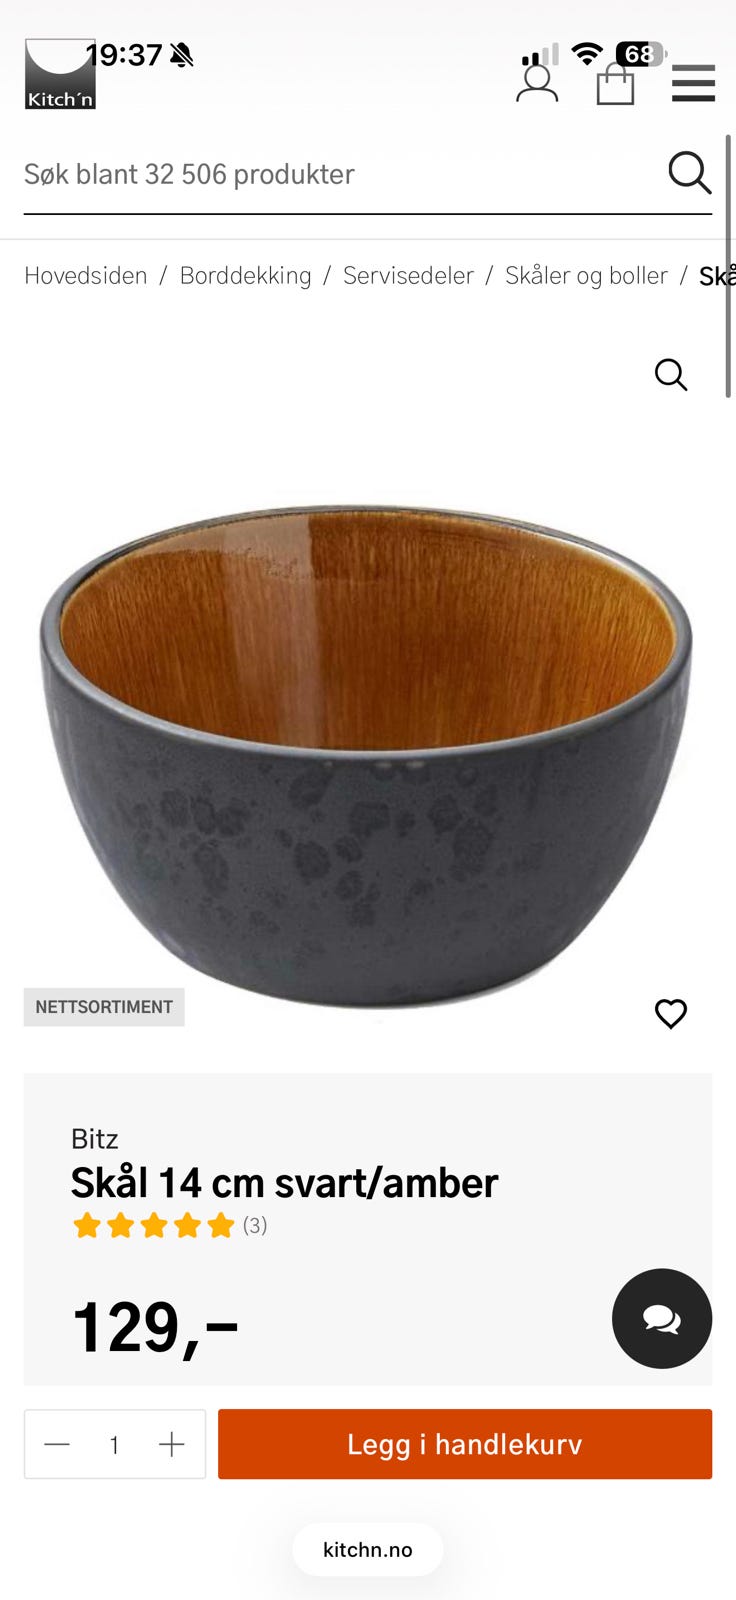Increase quantity with plus button
This screenshot has height=1600, width=736.
point(172,1444)
